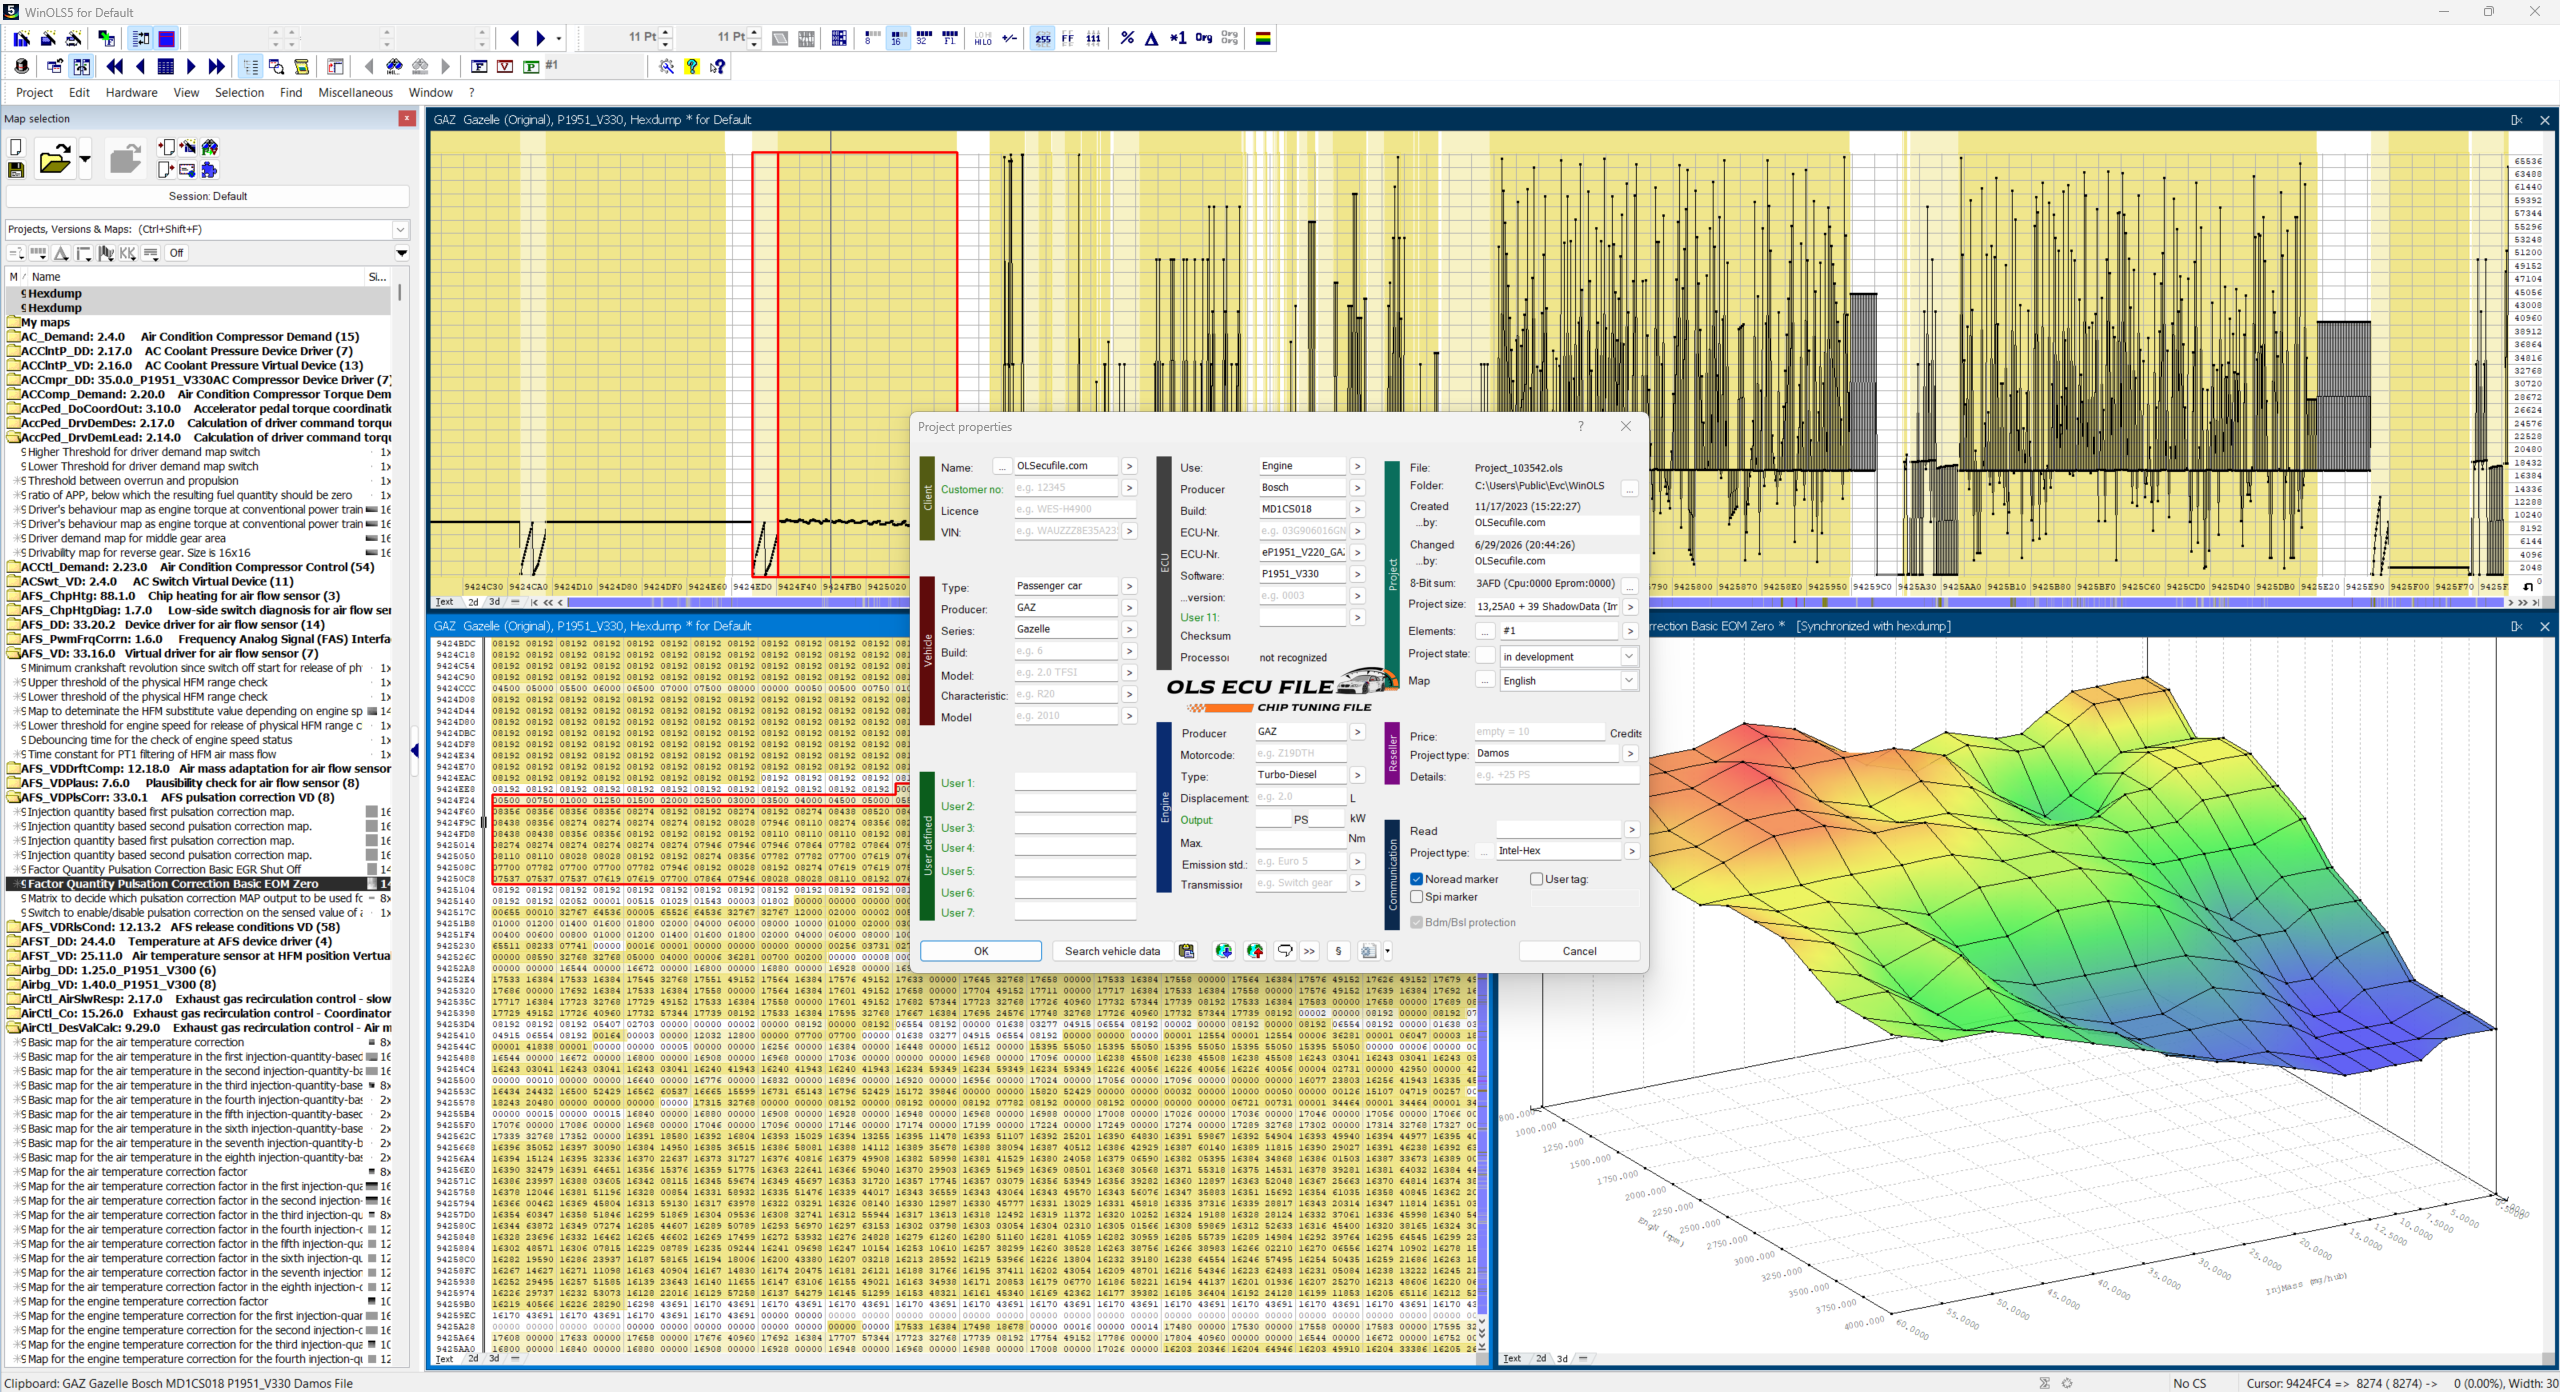Toggle HiLo/LoHi byte order icon

pyautogui.click(x=983, y=38)
